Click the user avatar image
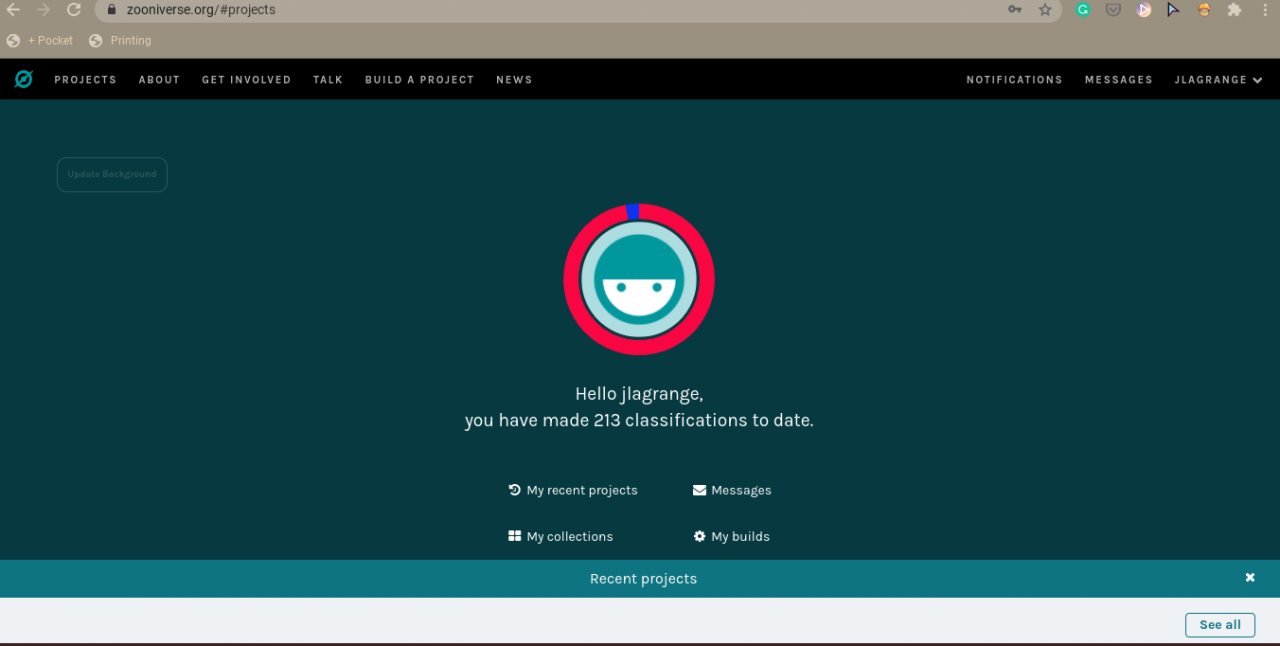Viewport: 1280px width, 646px height. click(x=639, y=279)
